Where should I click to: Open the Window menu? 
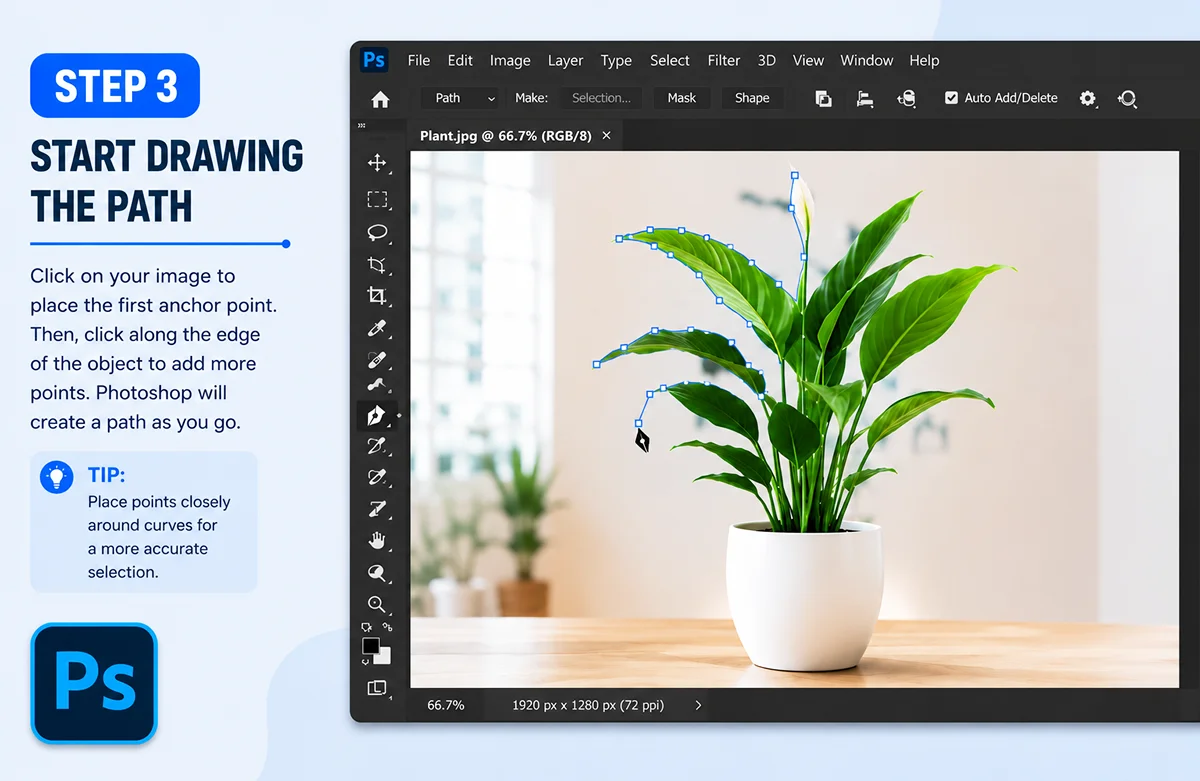coord(866,60)
